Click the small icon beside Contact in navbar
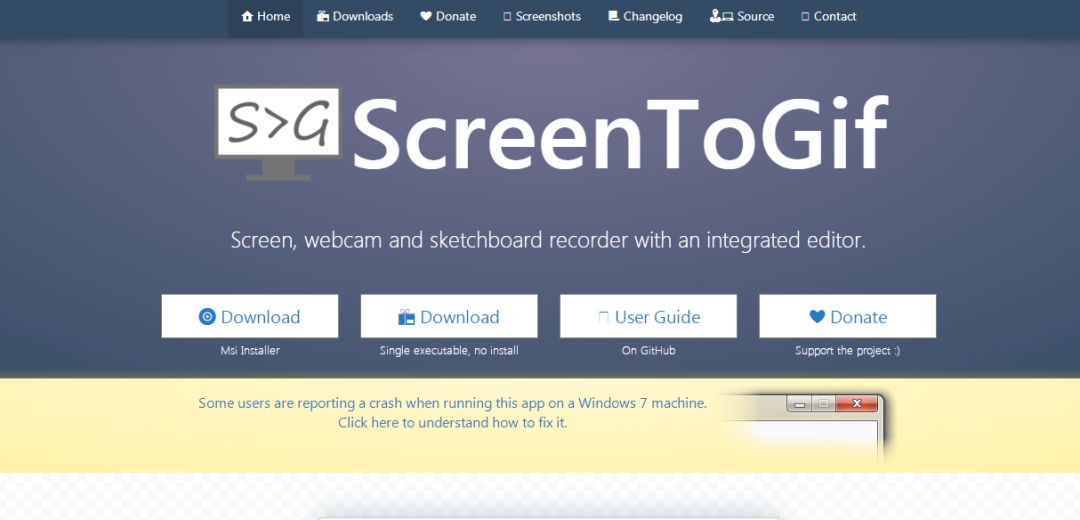The height and width of the screenshot is (520, 1080). coord(805,17)
